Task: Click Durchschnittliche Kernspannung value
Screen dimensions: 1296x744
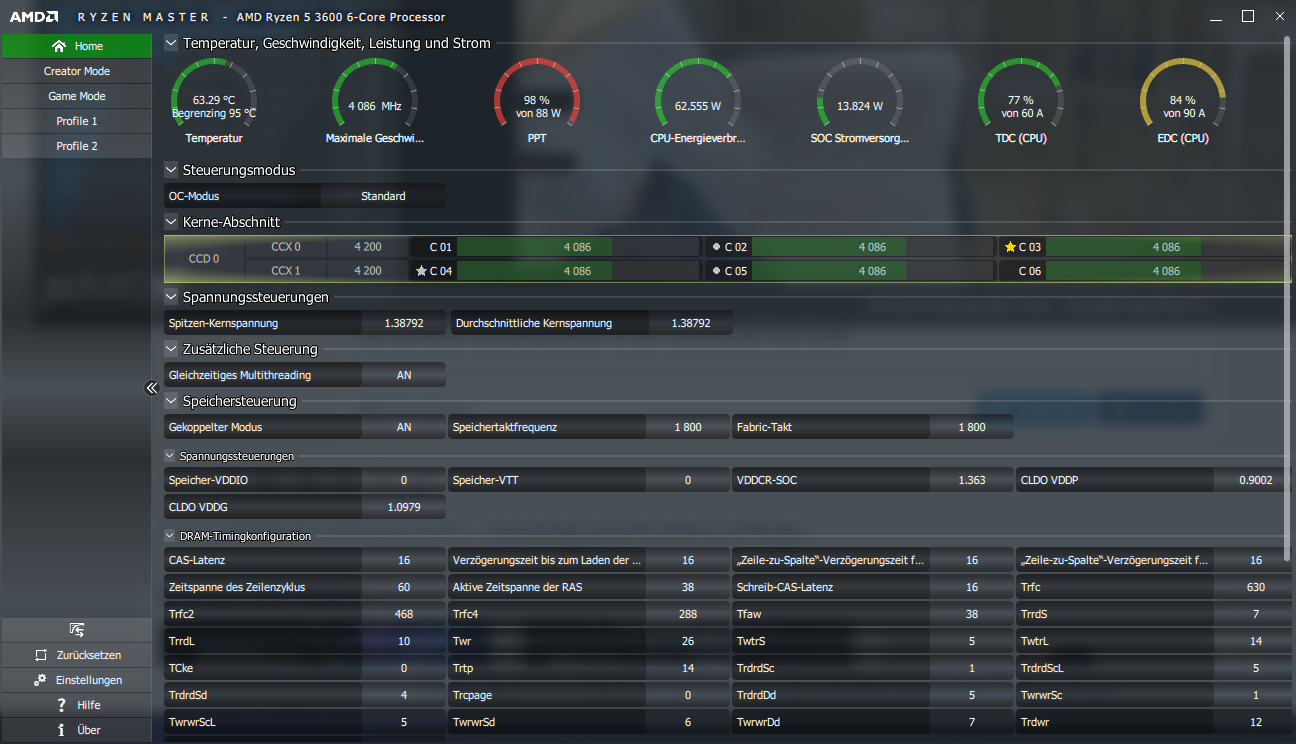Action: (x=691, y=323)
